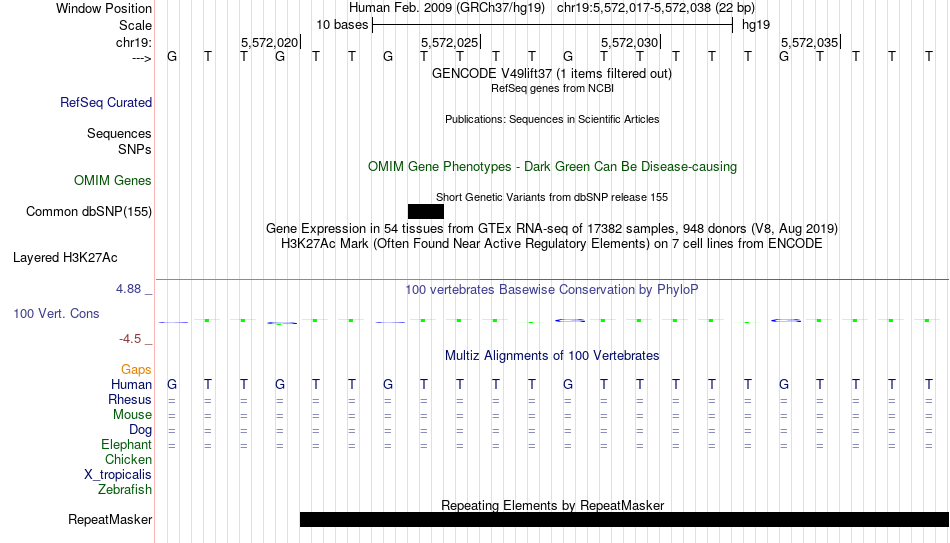Click the 4.88 PhyloP upper value

pyautogui.click(x=129, y=289)
